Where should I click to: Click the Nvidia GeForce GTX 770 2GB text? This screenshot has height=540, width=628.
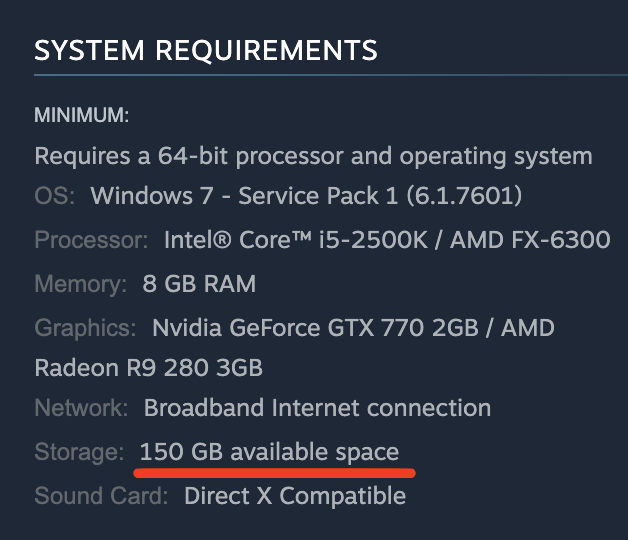[x=315, y=328]
